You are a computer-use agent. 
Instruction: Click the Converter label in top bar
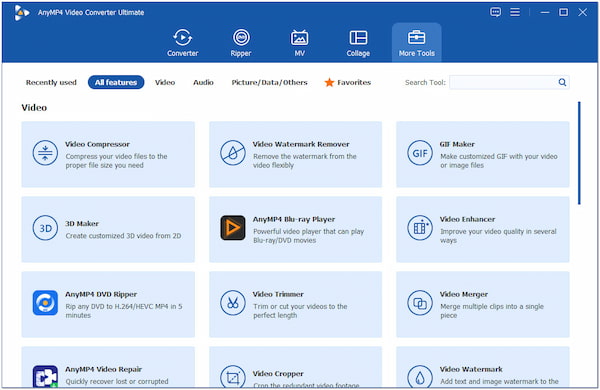click(x=183, y=53)
